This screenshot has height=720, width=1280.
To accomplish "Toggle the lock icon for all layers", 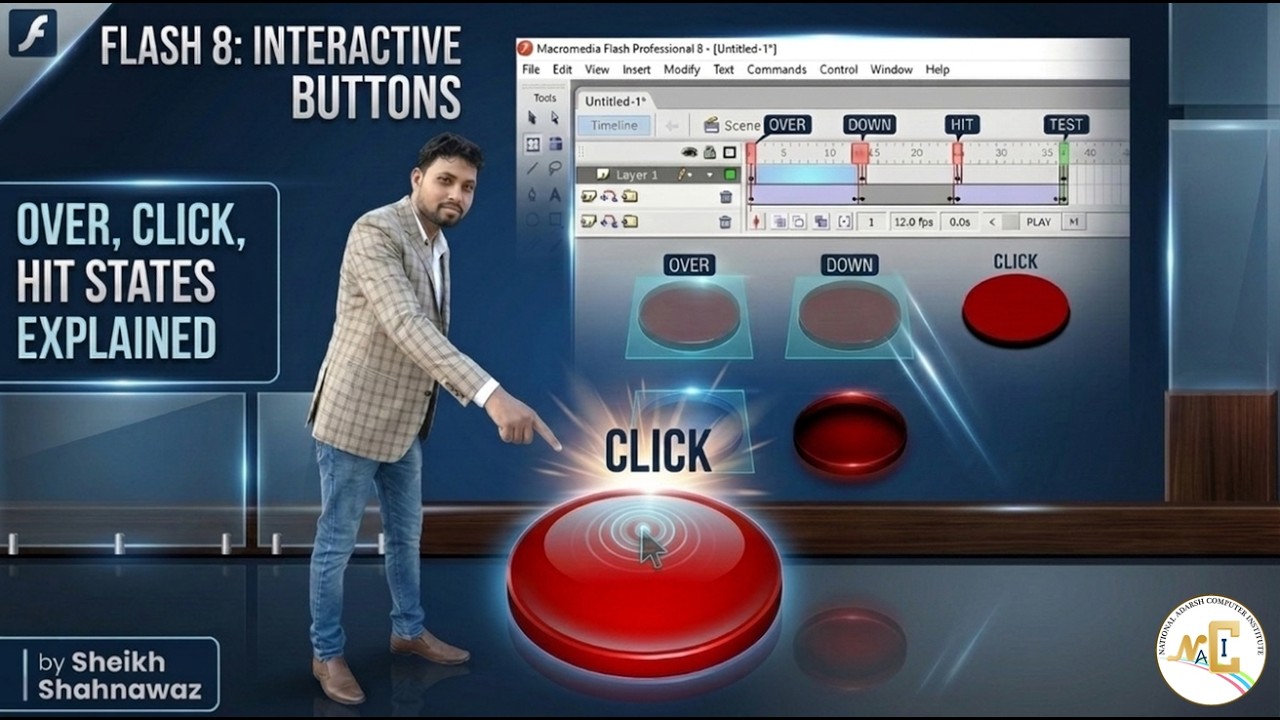I will (x=709, y=153).
